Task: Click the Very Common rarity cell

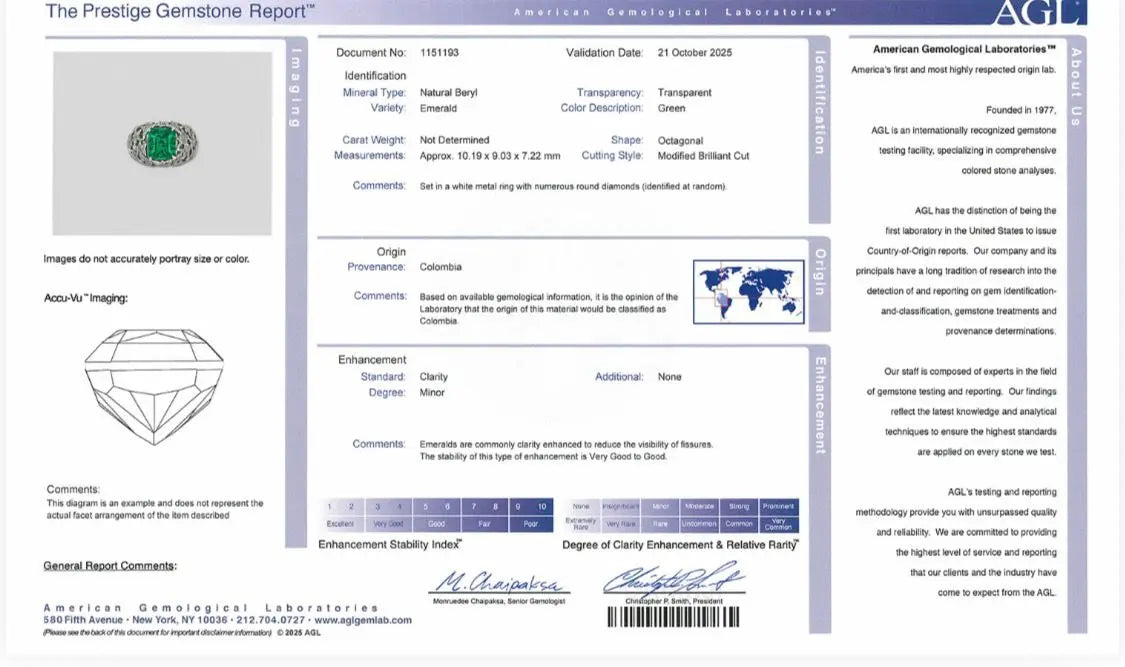Action: click(778, 524)
